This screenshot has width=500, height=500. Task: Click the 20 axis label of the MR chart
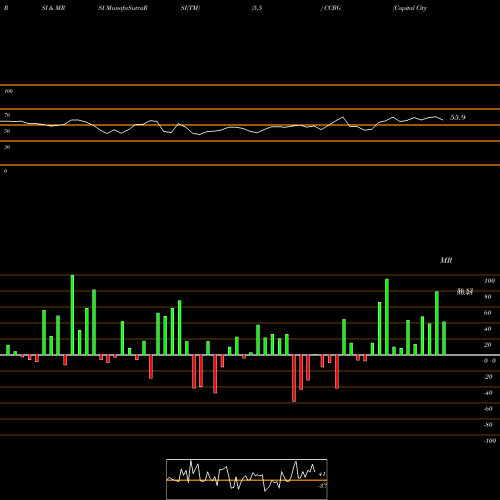tap(488, 345)
